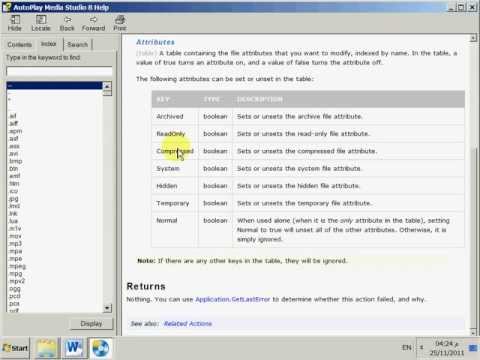Image resolution: width=480 pixels, height=360 pixels.
Task: Select the .ogg index entry
Action: 15,289
